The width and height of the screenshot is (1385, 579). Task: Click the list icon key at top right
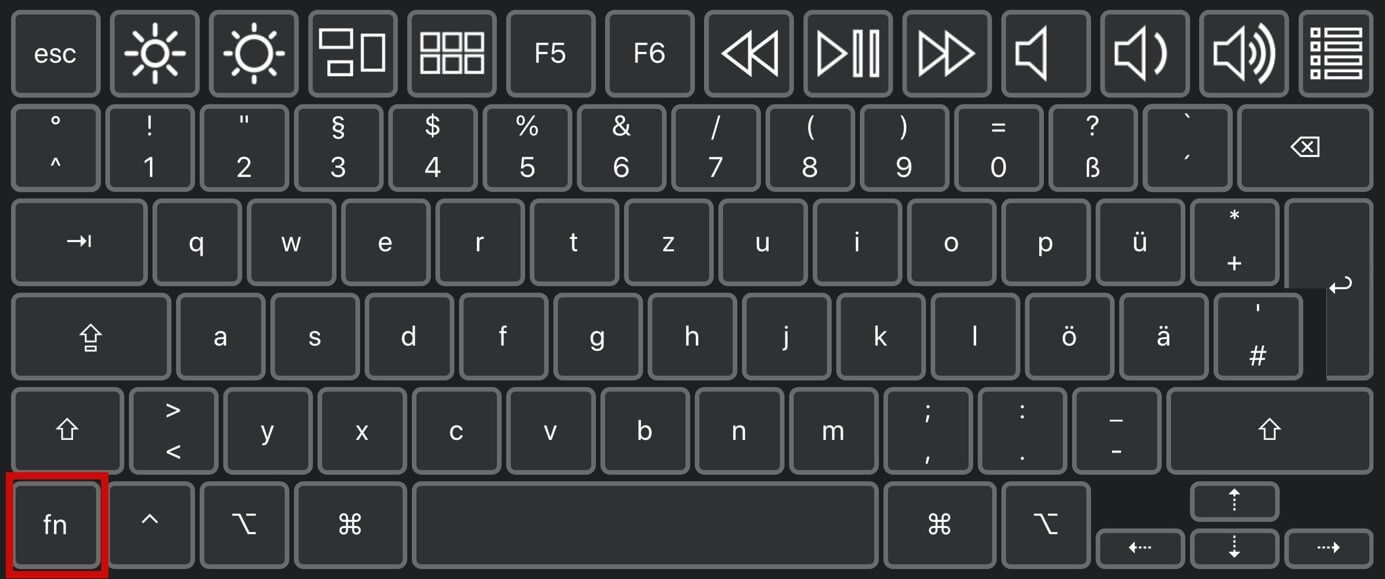(x=1336, y=53)
